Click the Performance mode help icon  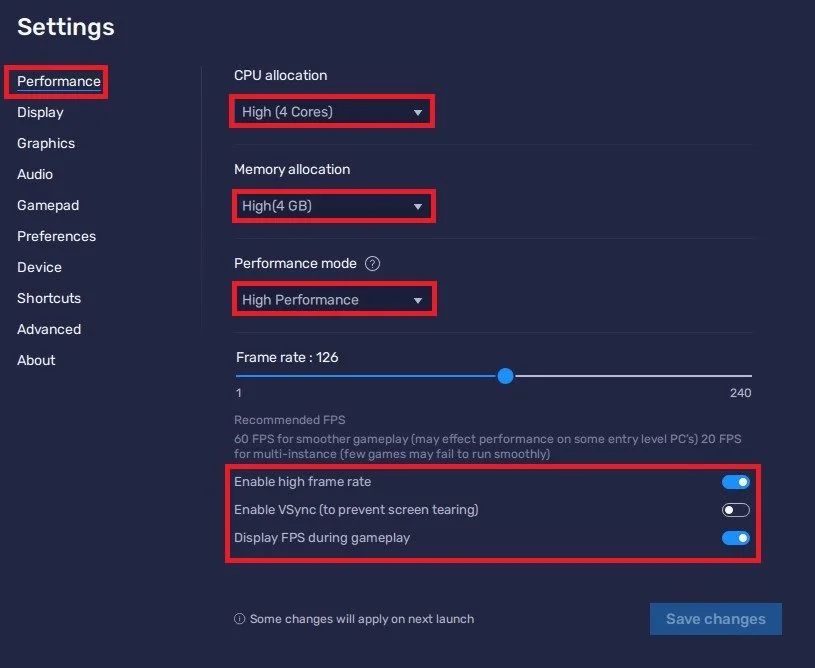point(372,264)
